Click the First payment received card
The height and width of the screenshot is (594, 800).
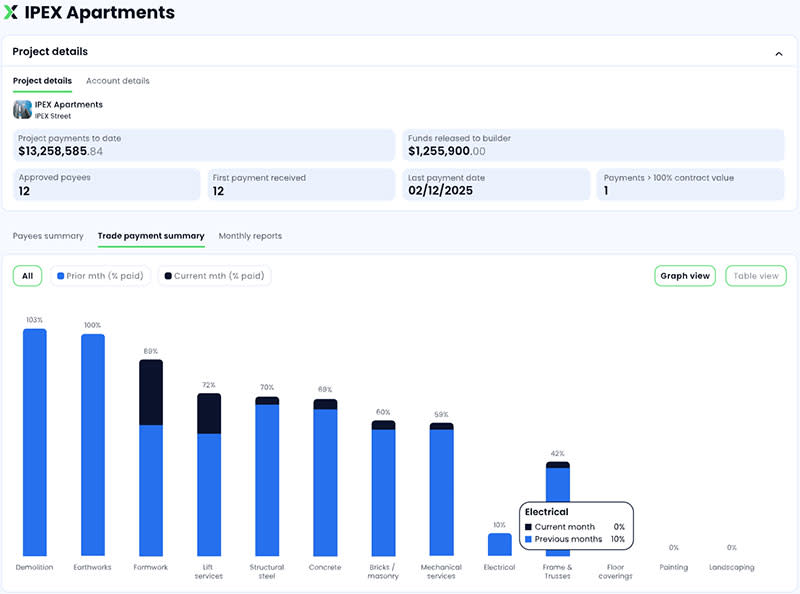301,184
